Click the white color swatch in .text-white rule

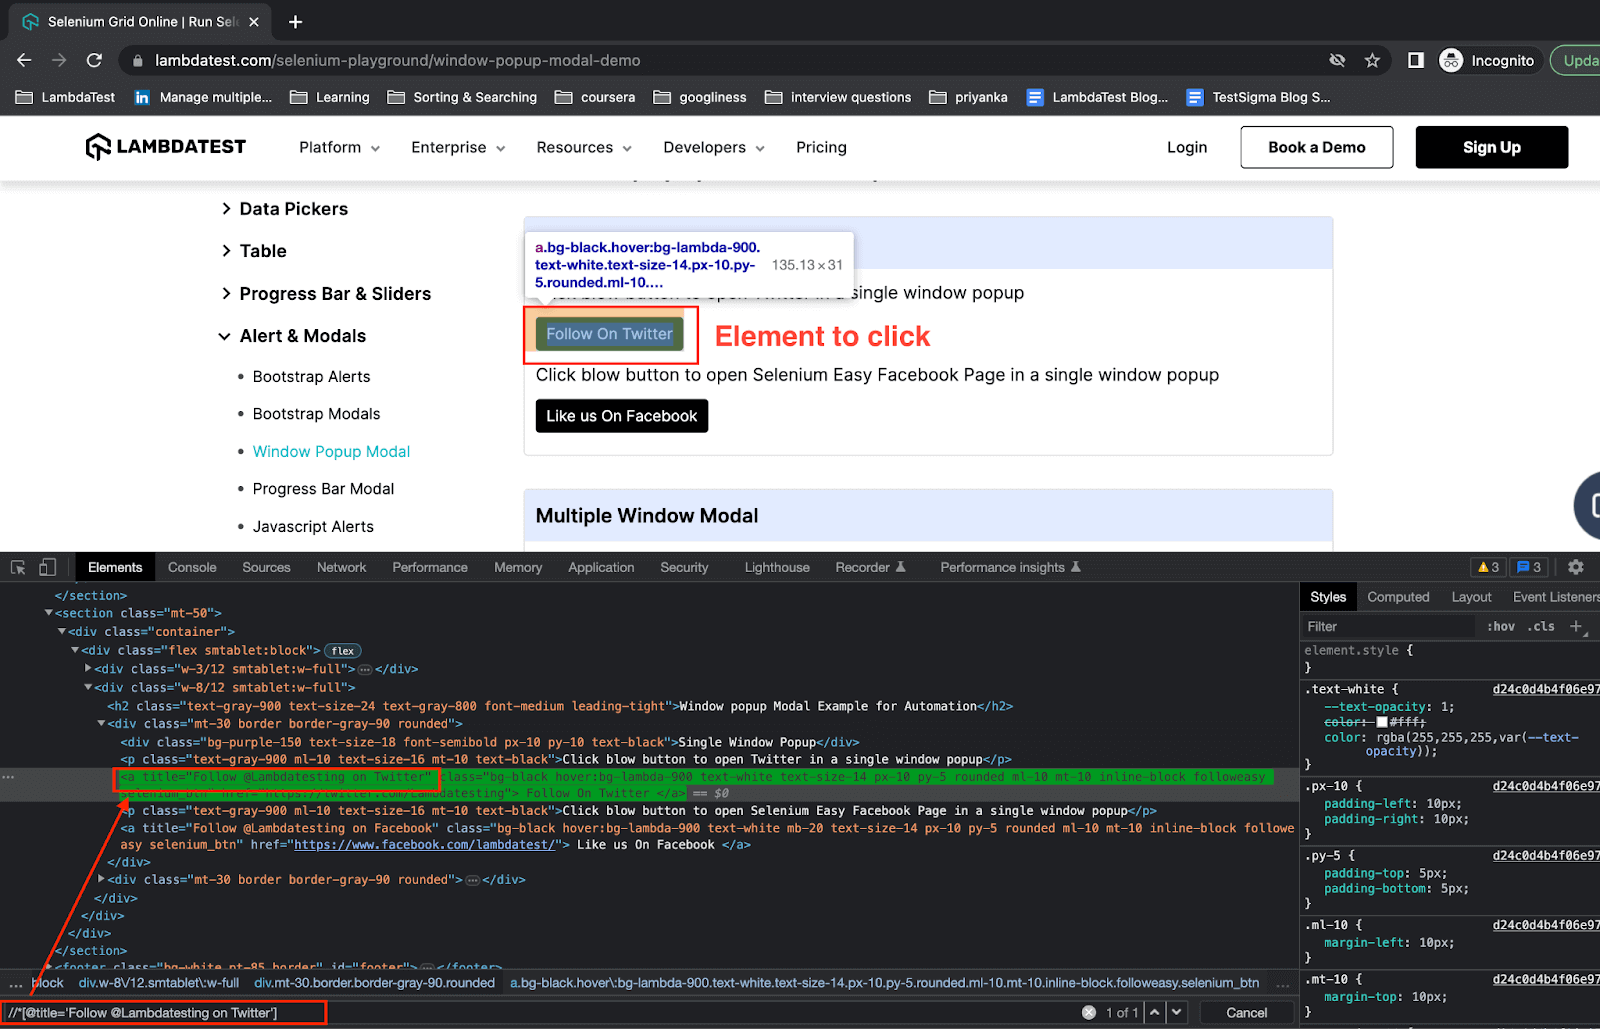(x=1382, y=722)
